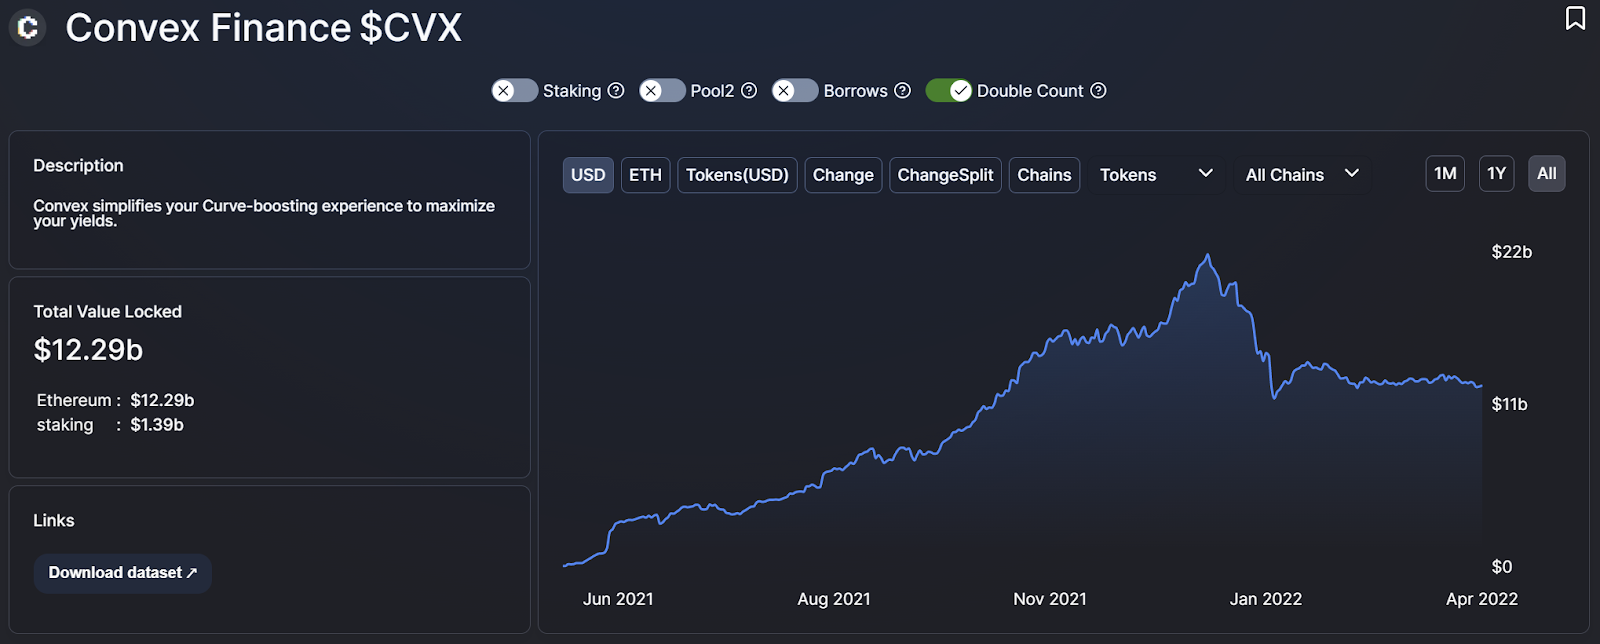Click the chart peak near $22b
The height and width of the screenshot is (644, 1600).
[1208, 256]
